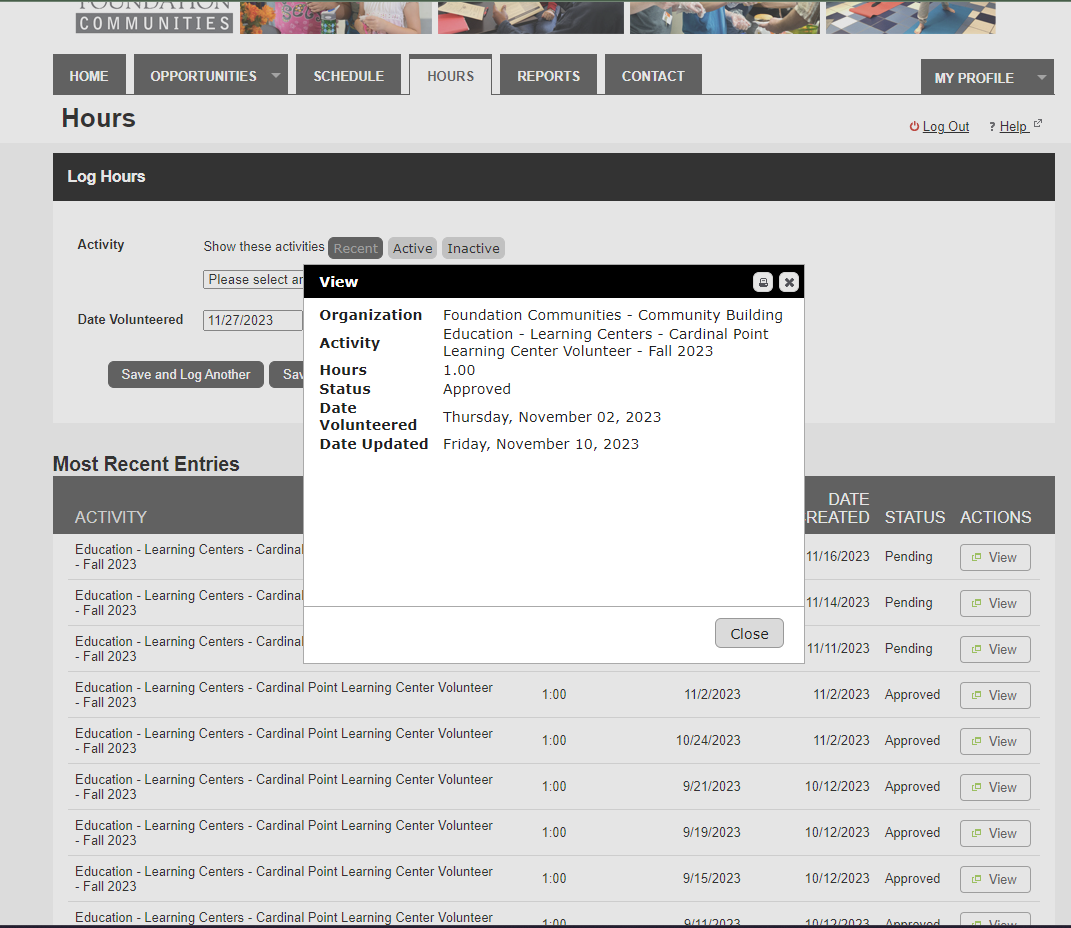Click the 'Approved' status value in dialog
Screen dimensions: 1071x928
pos(477,389)
